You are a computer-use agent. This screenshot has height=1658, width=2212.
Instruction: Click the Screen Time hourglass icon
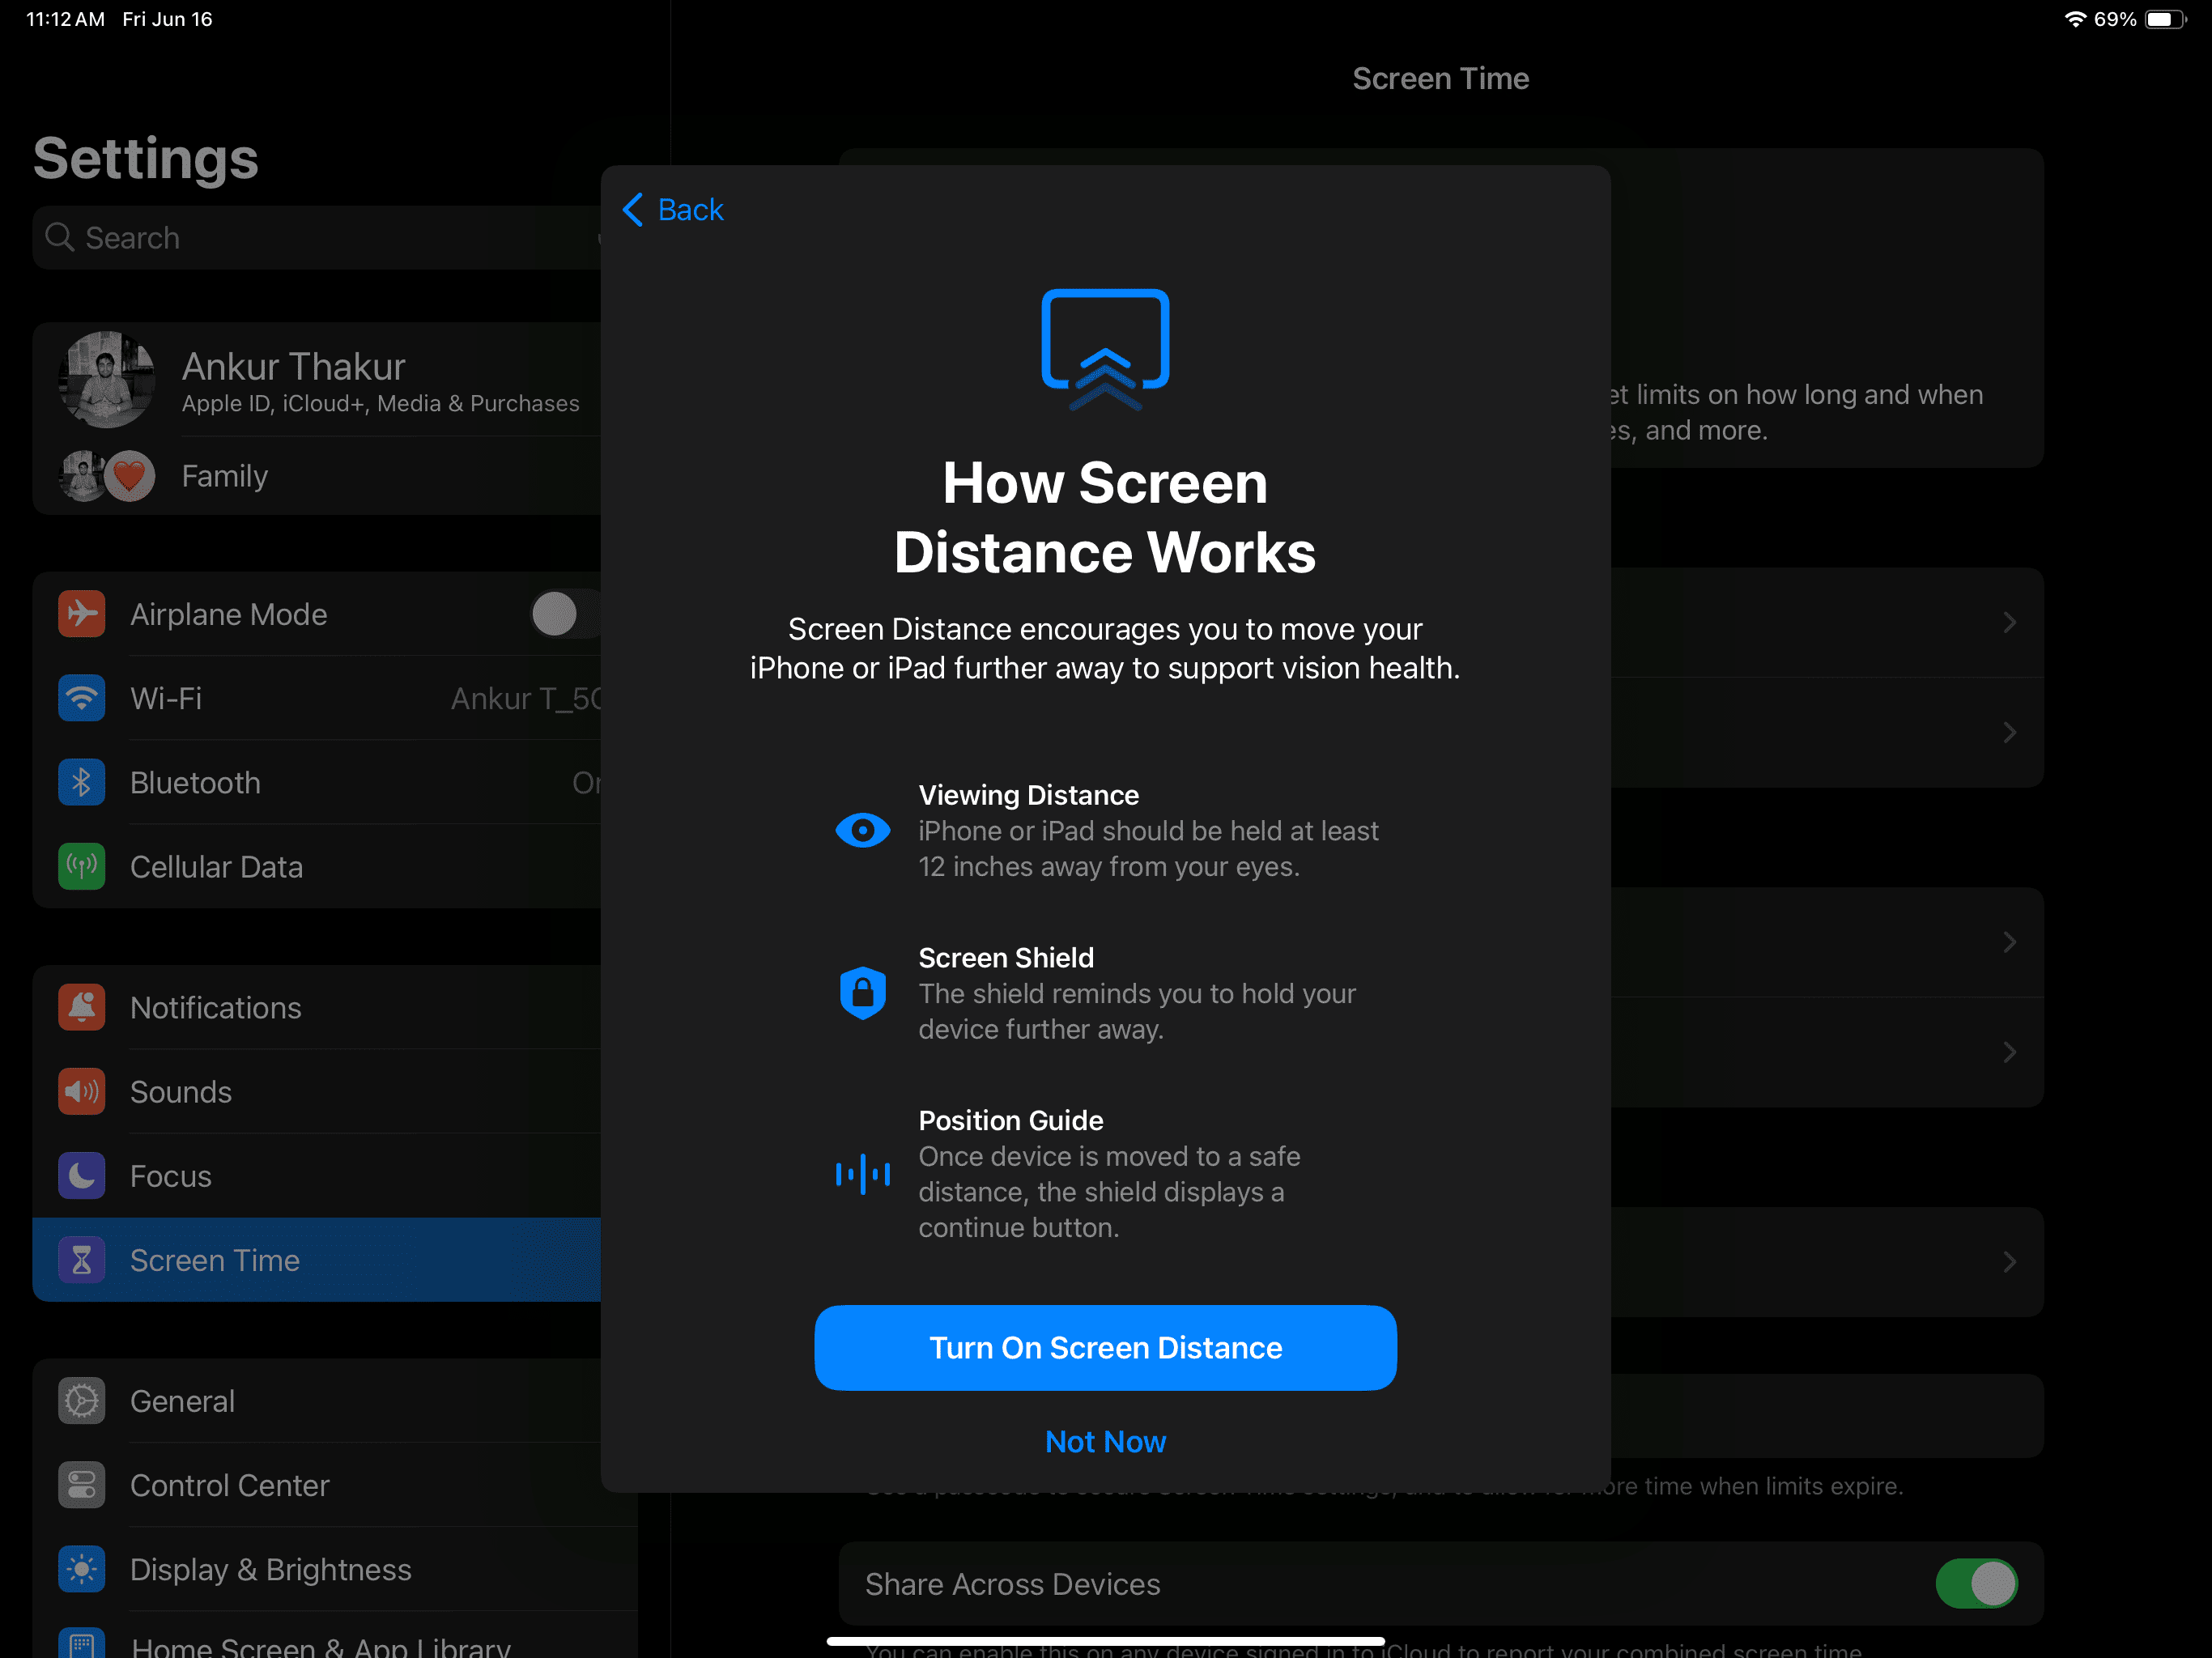[80, 1259]
